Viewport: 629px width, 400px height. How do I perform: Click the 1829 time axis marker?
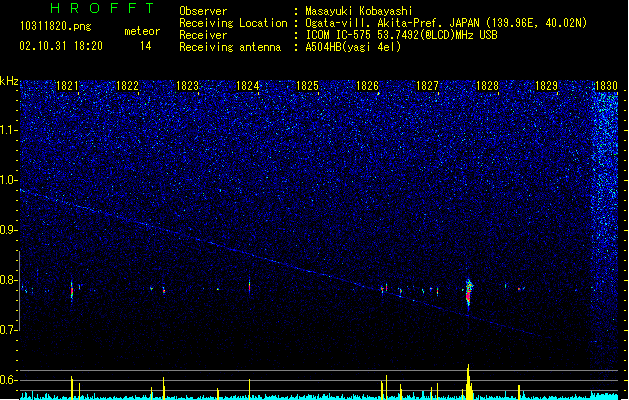(547, 86)
